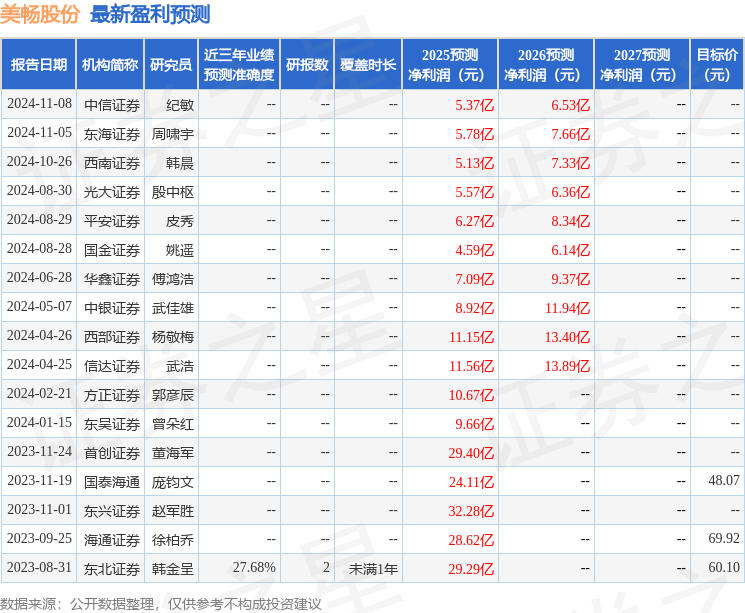Select the 2025预测净利润 column header

(x=450, y=64)
